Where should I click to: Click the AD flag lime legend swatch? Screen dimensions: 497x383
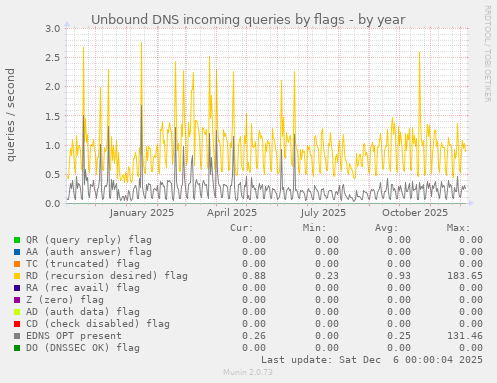coord(17,312)
